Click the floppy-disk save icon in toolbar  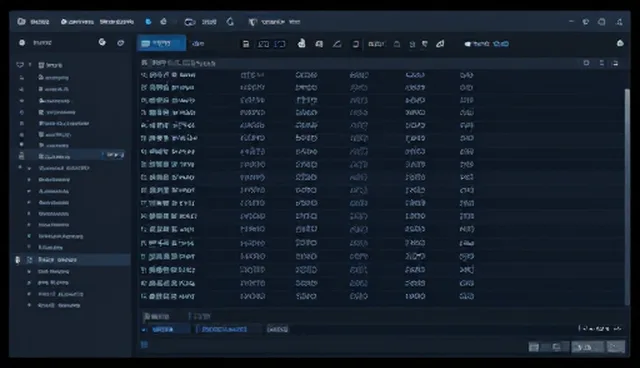click(x=246, y=44)
